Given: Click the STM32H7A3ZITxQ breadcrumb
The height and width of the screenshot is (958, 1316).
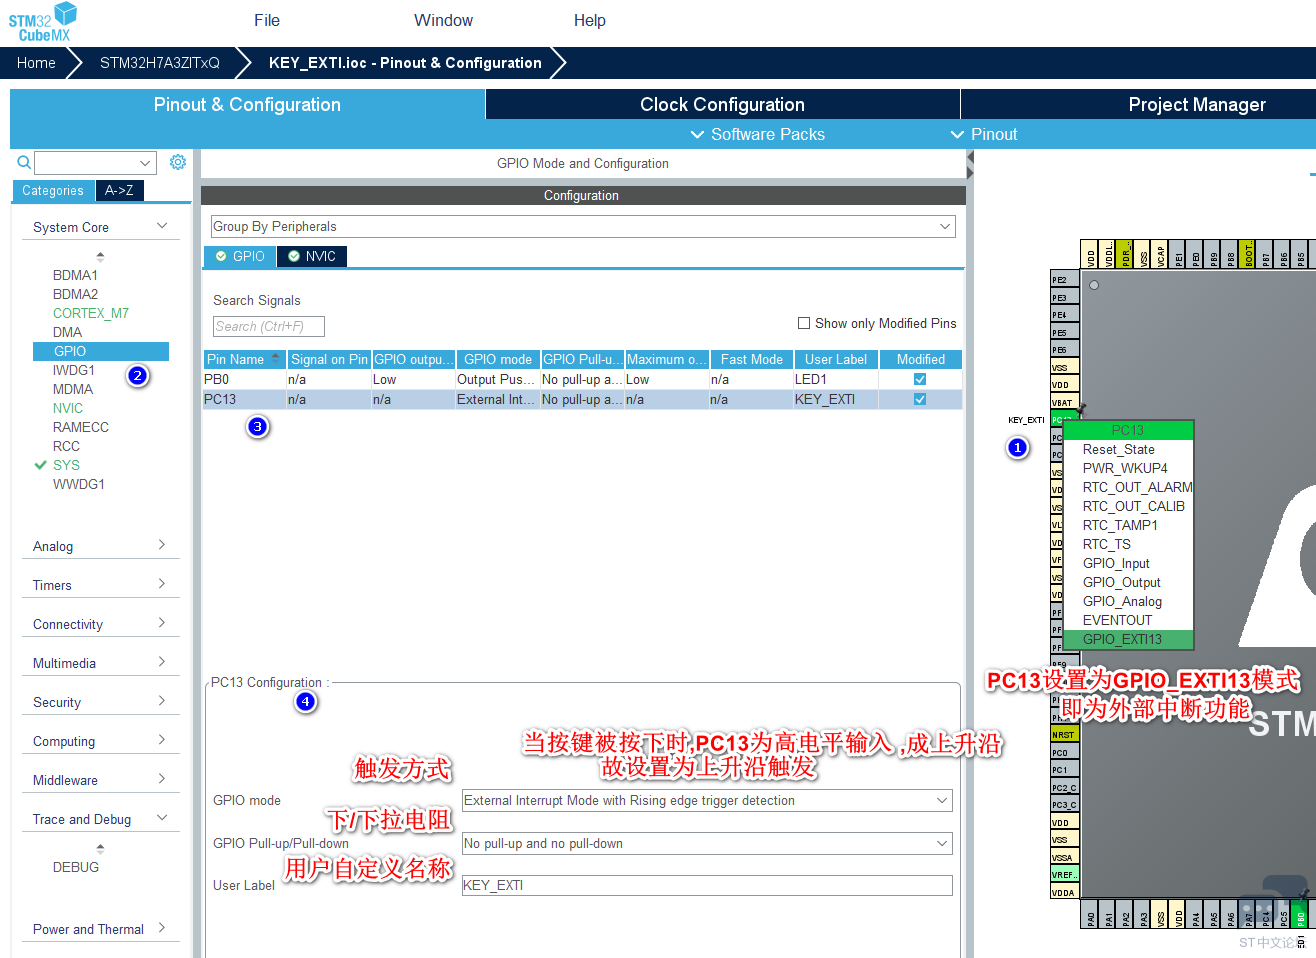Looking at the screenshot, I should [160, 63].
